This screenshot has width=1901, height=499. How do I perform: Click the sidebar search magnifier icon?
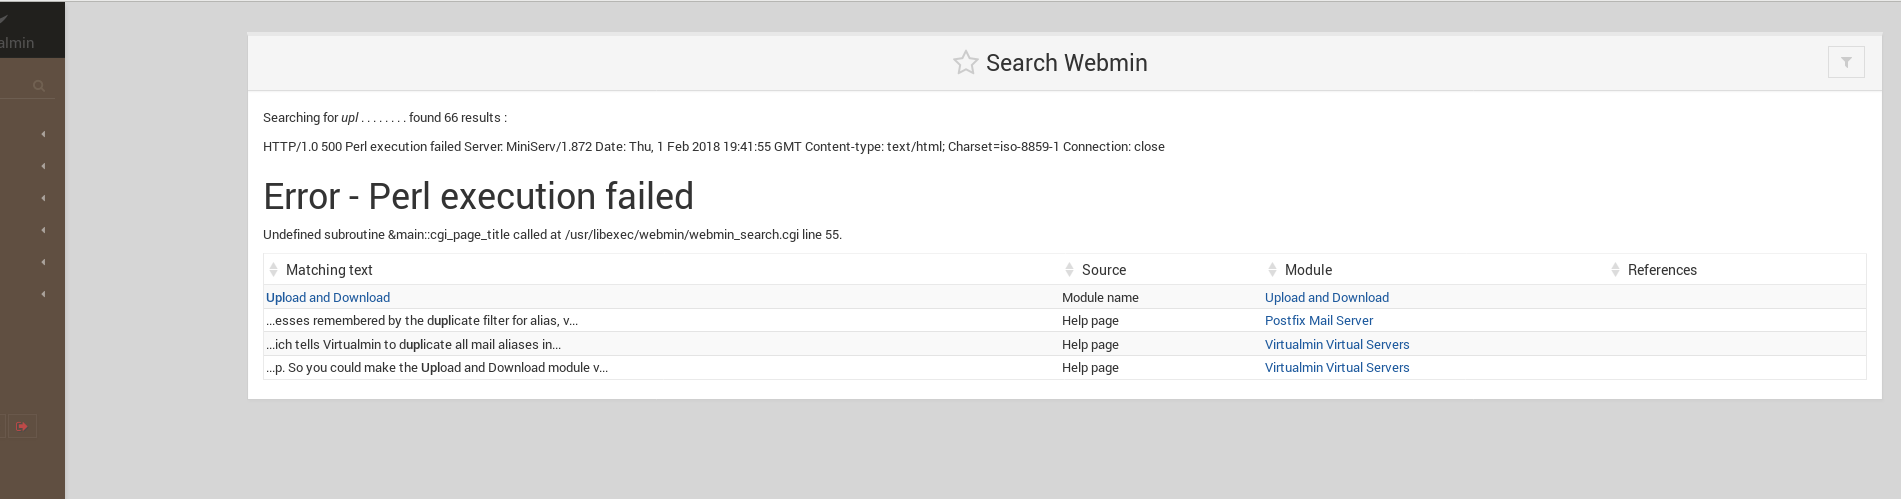click(39, 86)
